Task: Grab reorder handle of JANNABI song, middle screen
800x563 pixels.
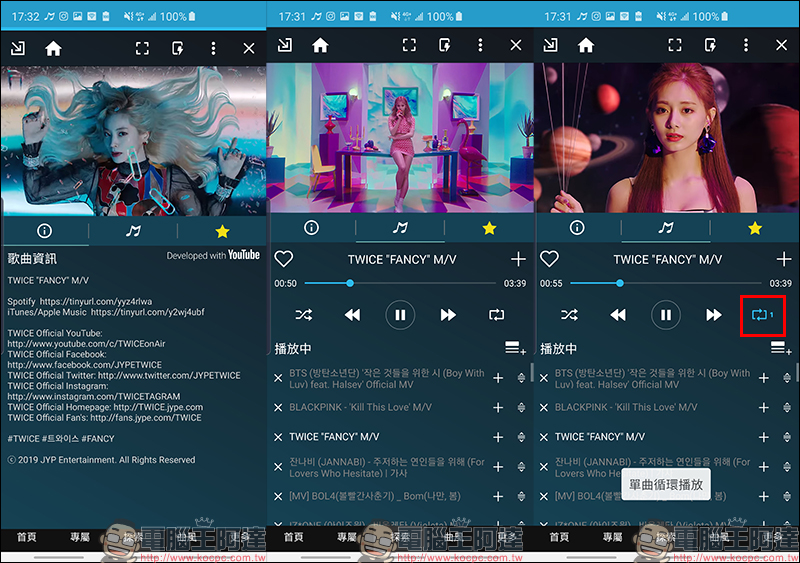Action: coord(521,467)
